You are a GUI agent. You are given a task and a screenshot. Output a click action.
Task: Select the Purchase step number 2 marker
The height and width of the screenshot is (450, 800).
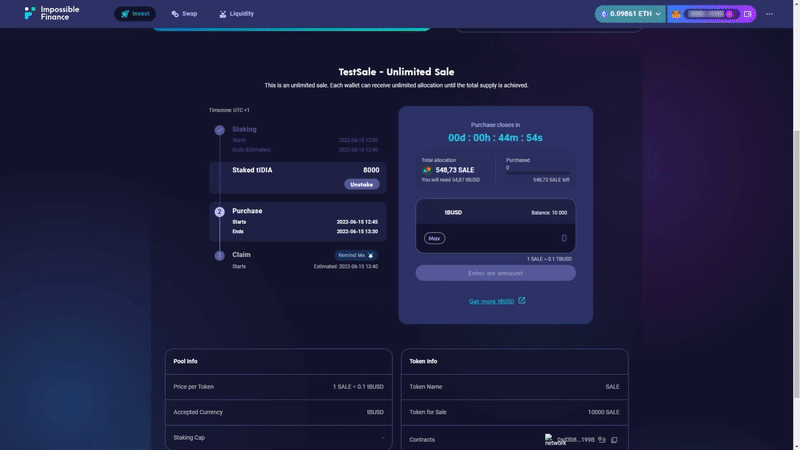pyautogui.click(x=219, y=211)
